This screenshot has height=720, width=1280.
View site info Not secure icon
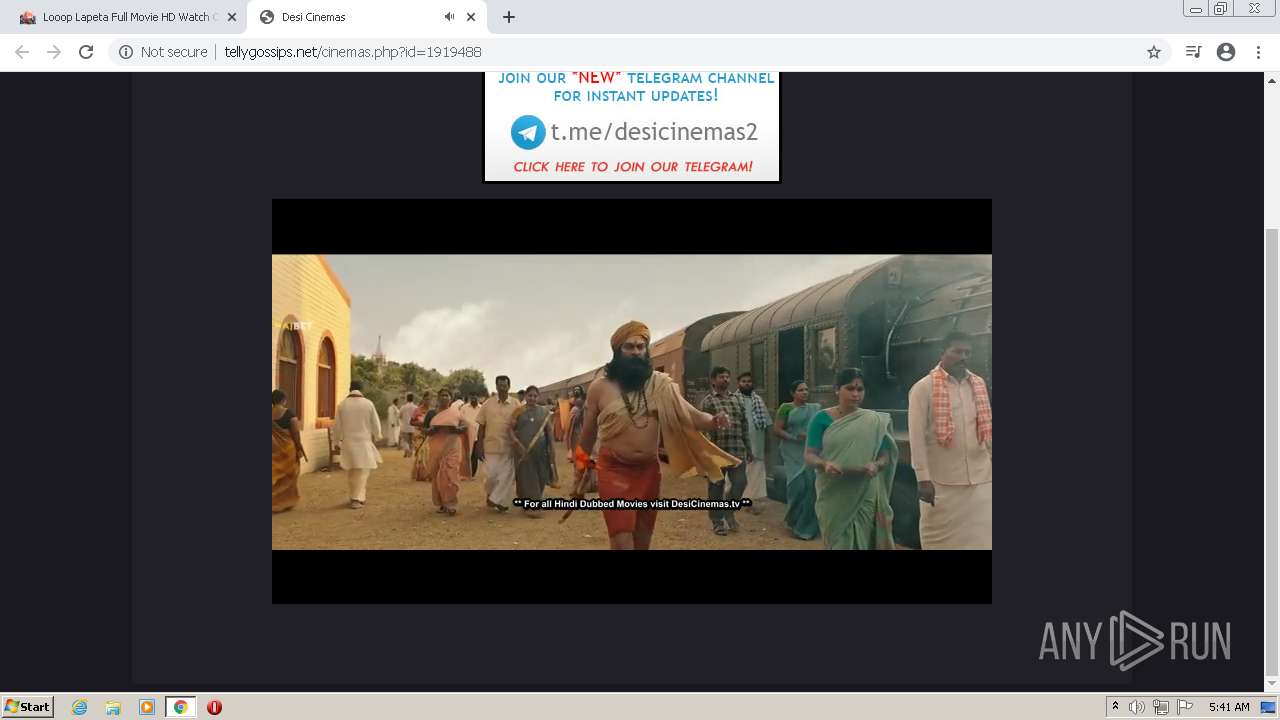point(126,52)
